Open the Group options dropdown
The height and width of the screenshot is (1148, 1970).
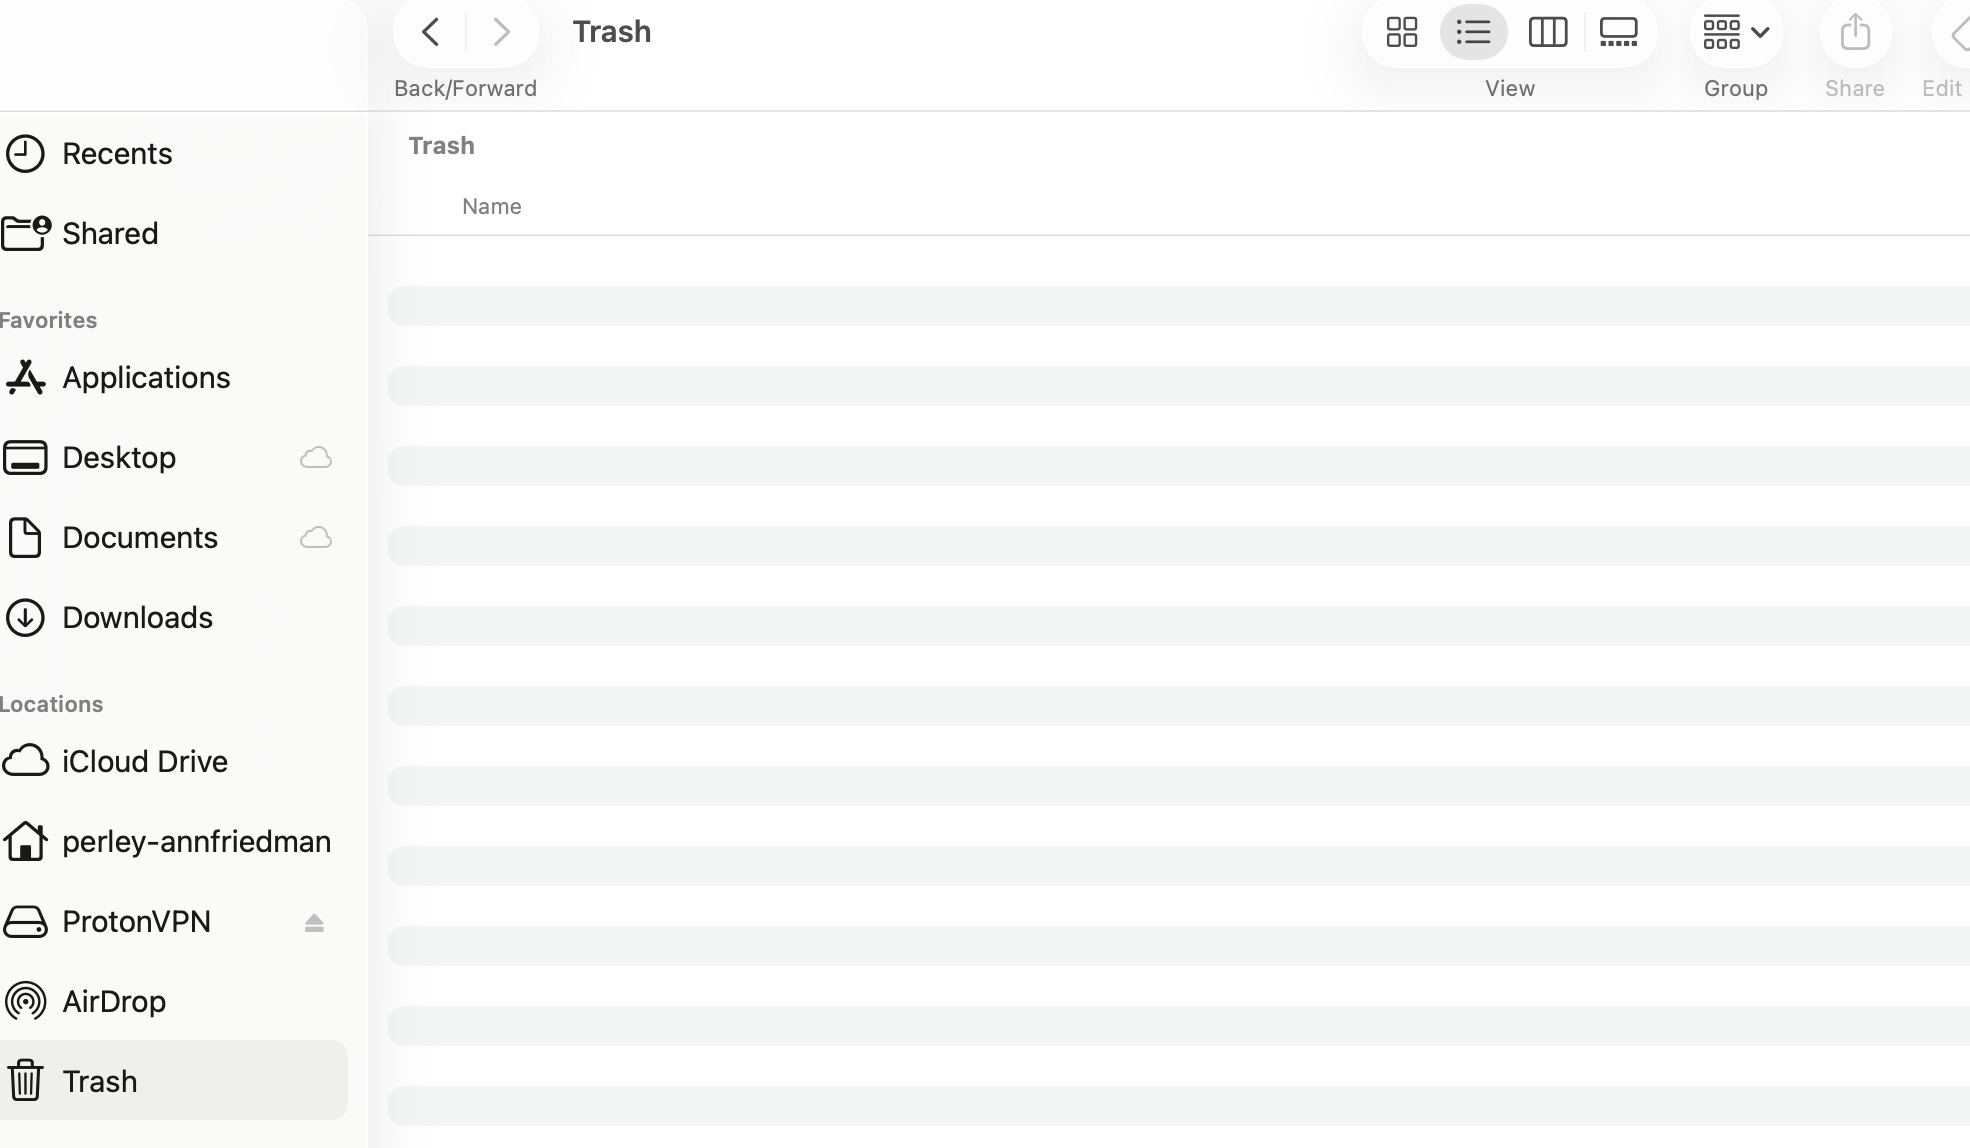1735,33
